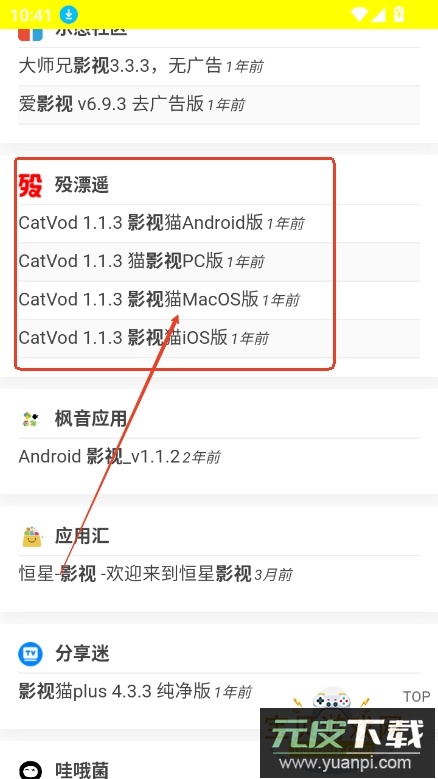The image size is (438, 779).
Task: Tap the 枫音应用 colorful source icon
Action: pos(30,419)
